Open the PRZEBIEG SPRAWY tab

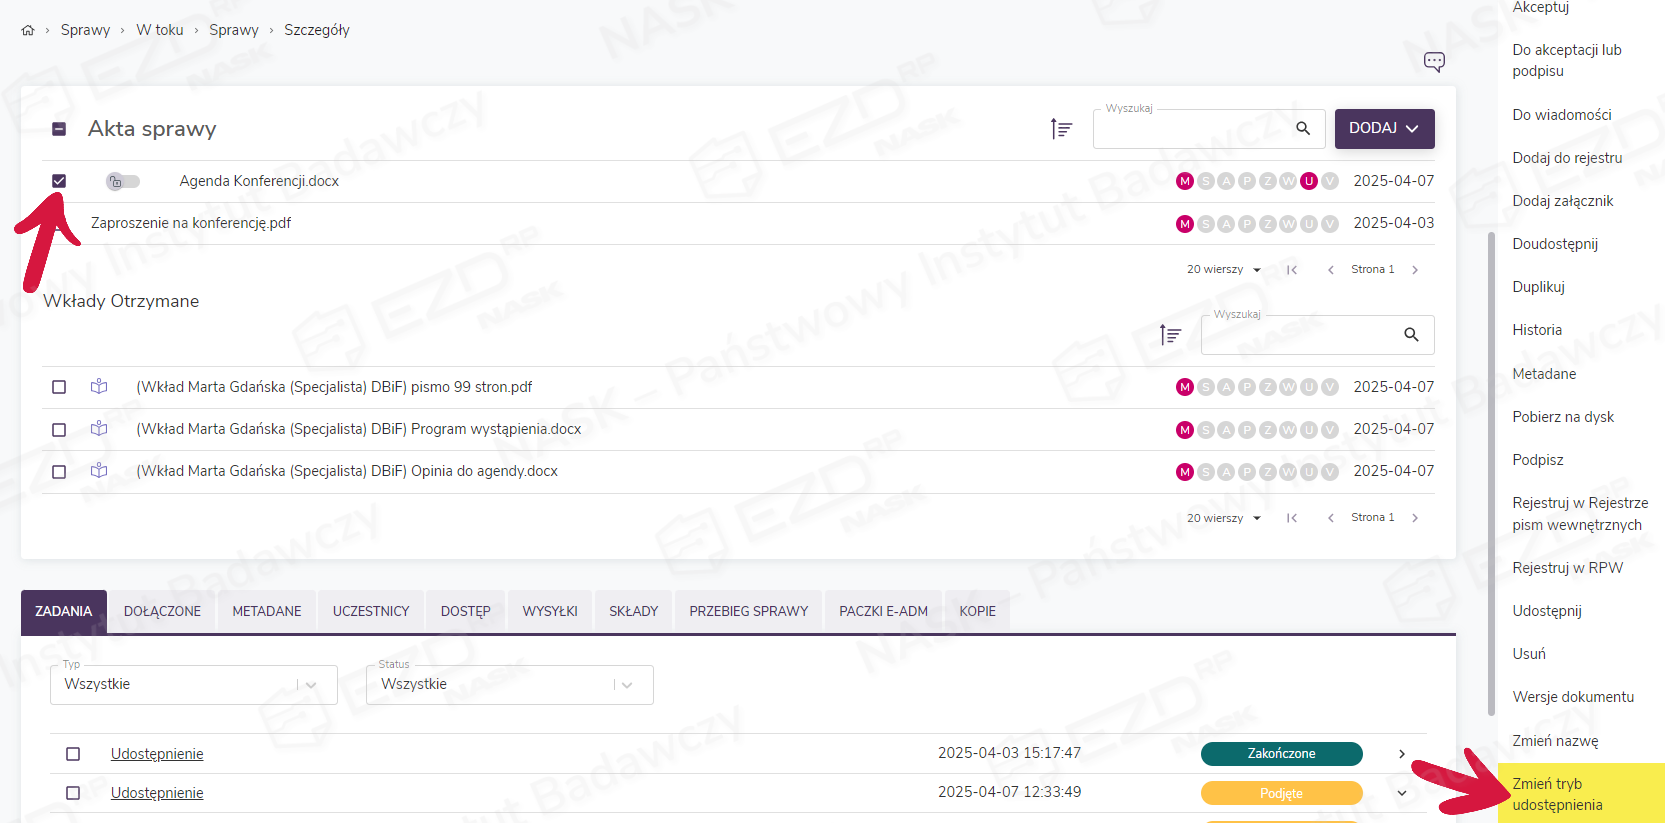coord(748,611)
